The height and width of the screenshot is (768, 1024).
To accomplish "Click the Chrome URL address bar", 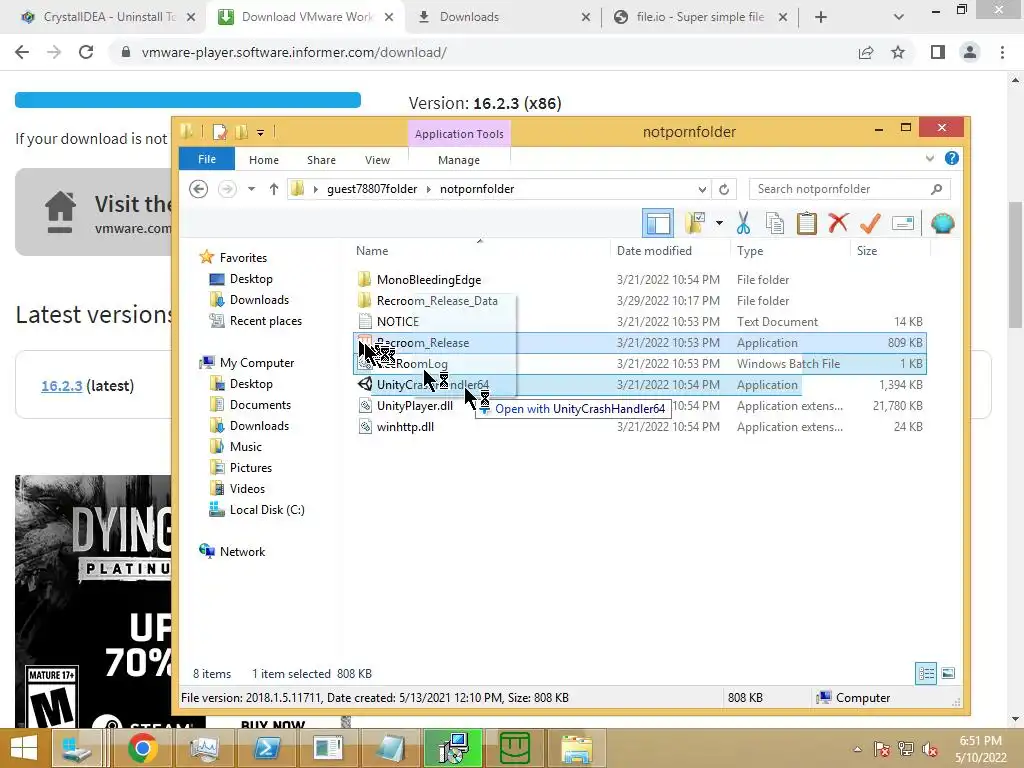I will pos(483,52).
